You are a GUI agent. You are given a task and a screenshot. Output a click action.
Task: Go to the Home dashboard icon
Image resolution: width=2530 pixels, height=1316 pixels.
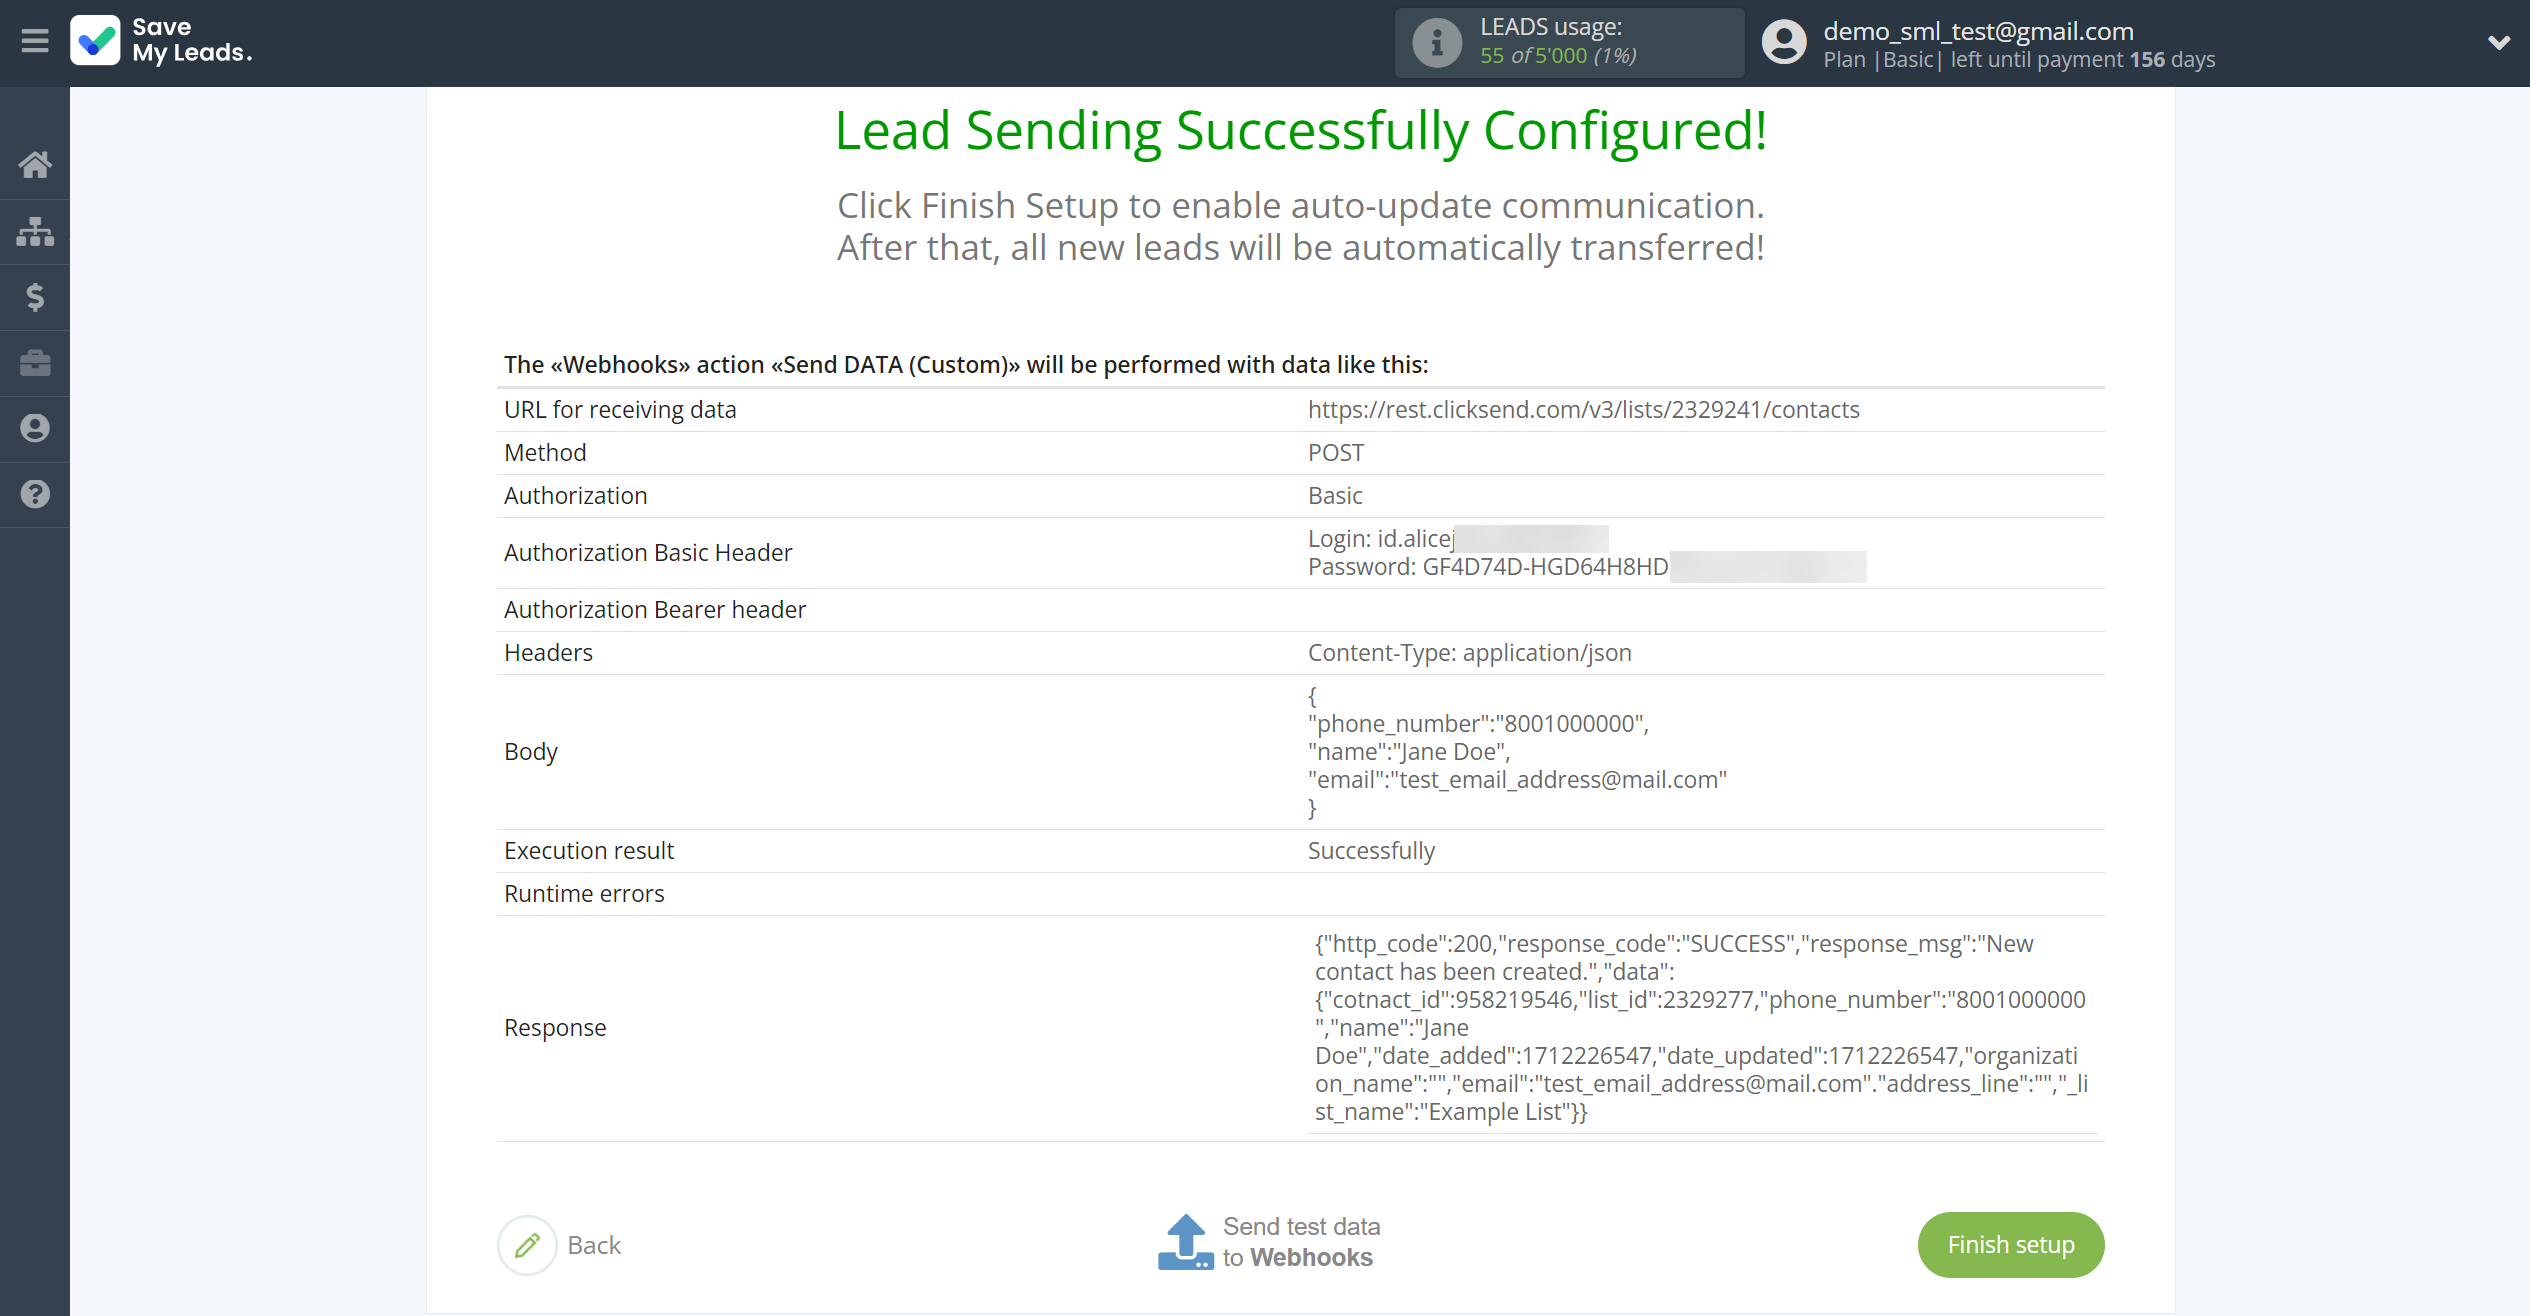35,165
